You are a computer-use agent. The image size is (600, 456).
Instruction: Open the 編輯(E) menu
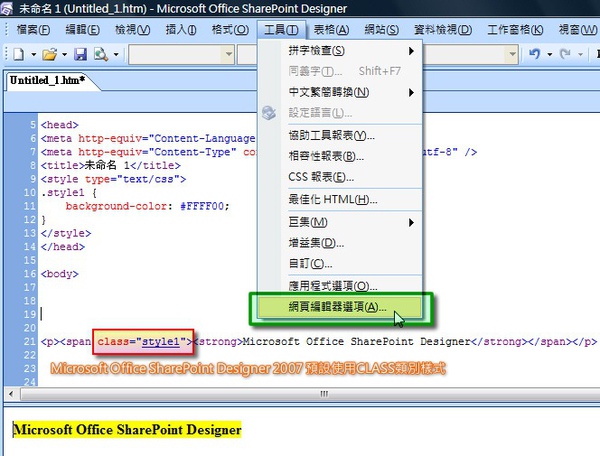[x=82, y=29]
